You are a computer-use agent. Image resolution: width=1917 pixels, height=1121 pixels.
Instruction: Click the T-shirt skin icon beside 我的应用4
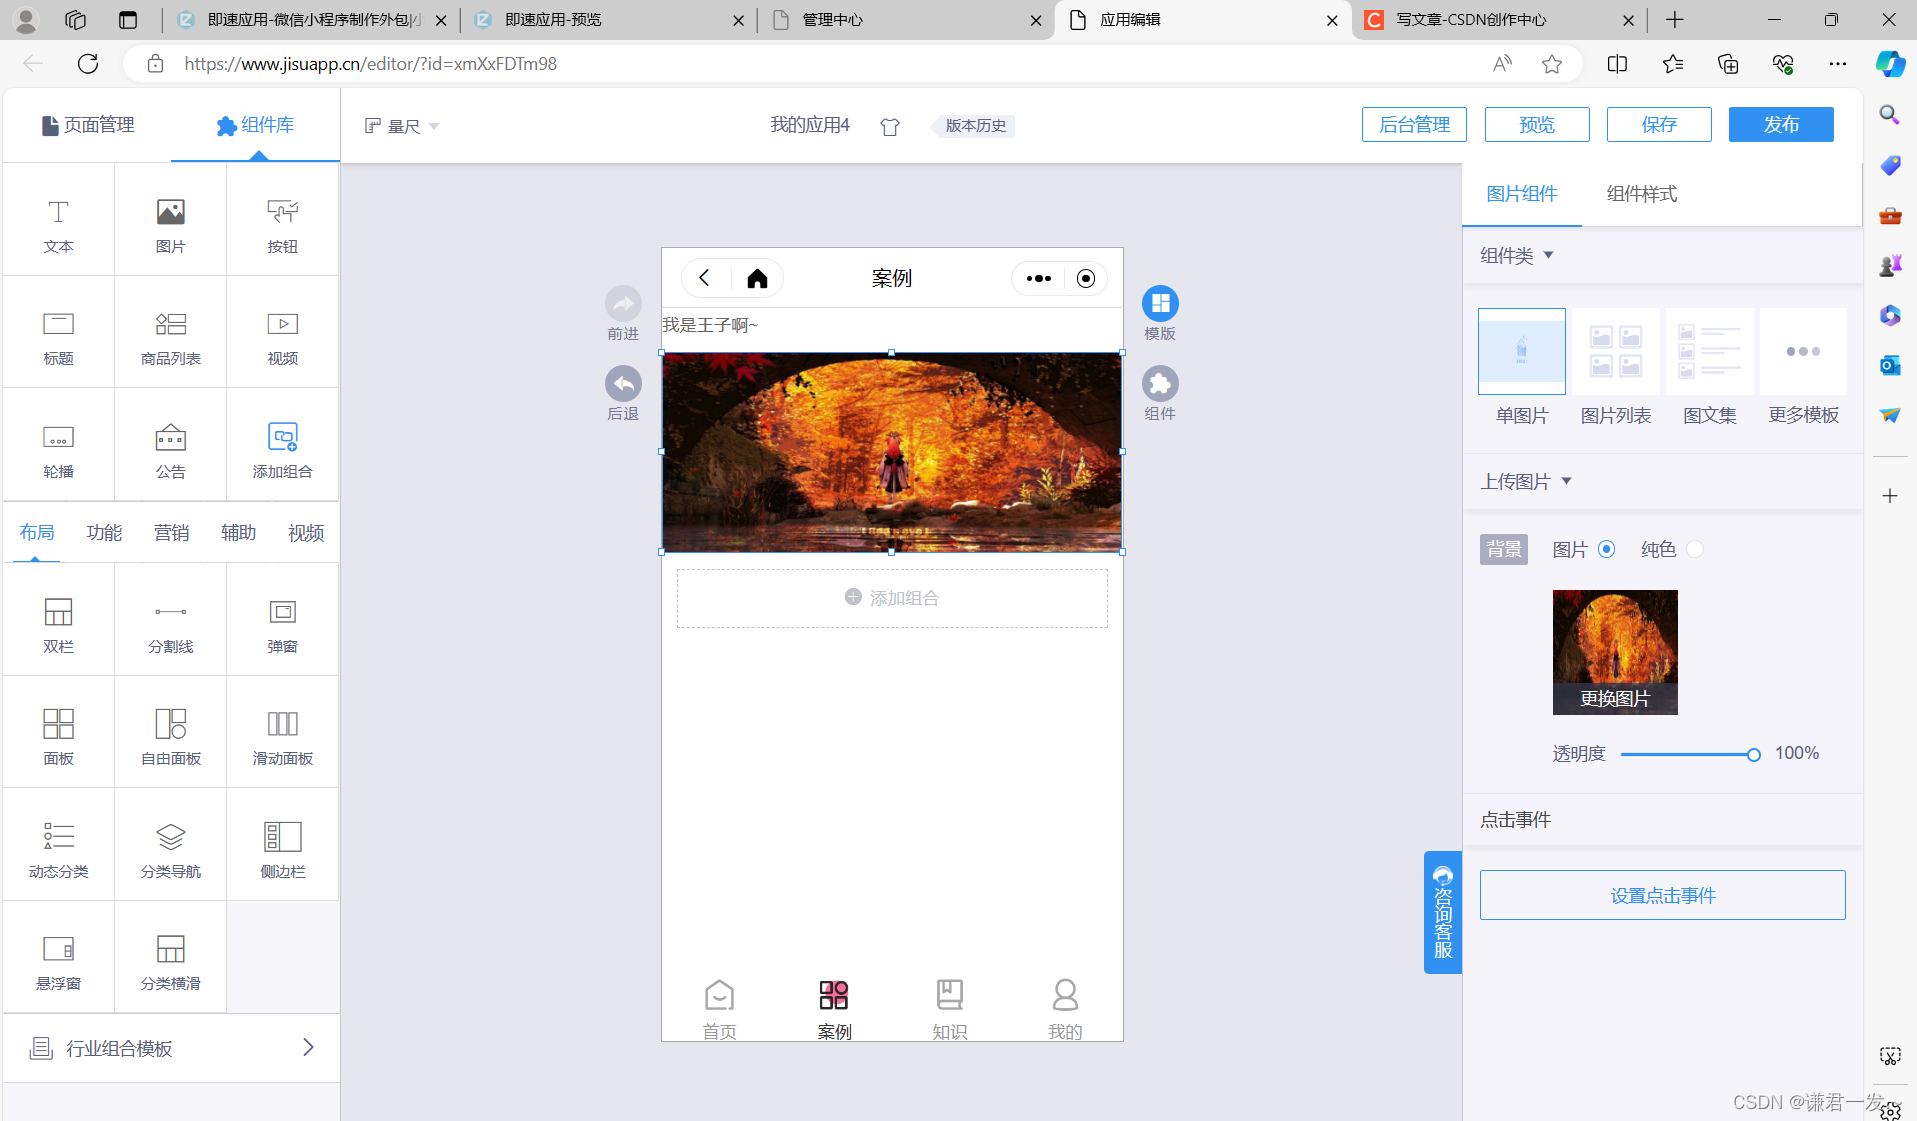(890, 126)
